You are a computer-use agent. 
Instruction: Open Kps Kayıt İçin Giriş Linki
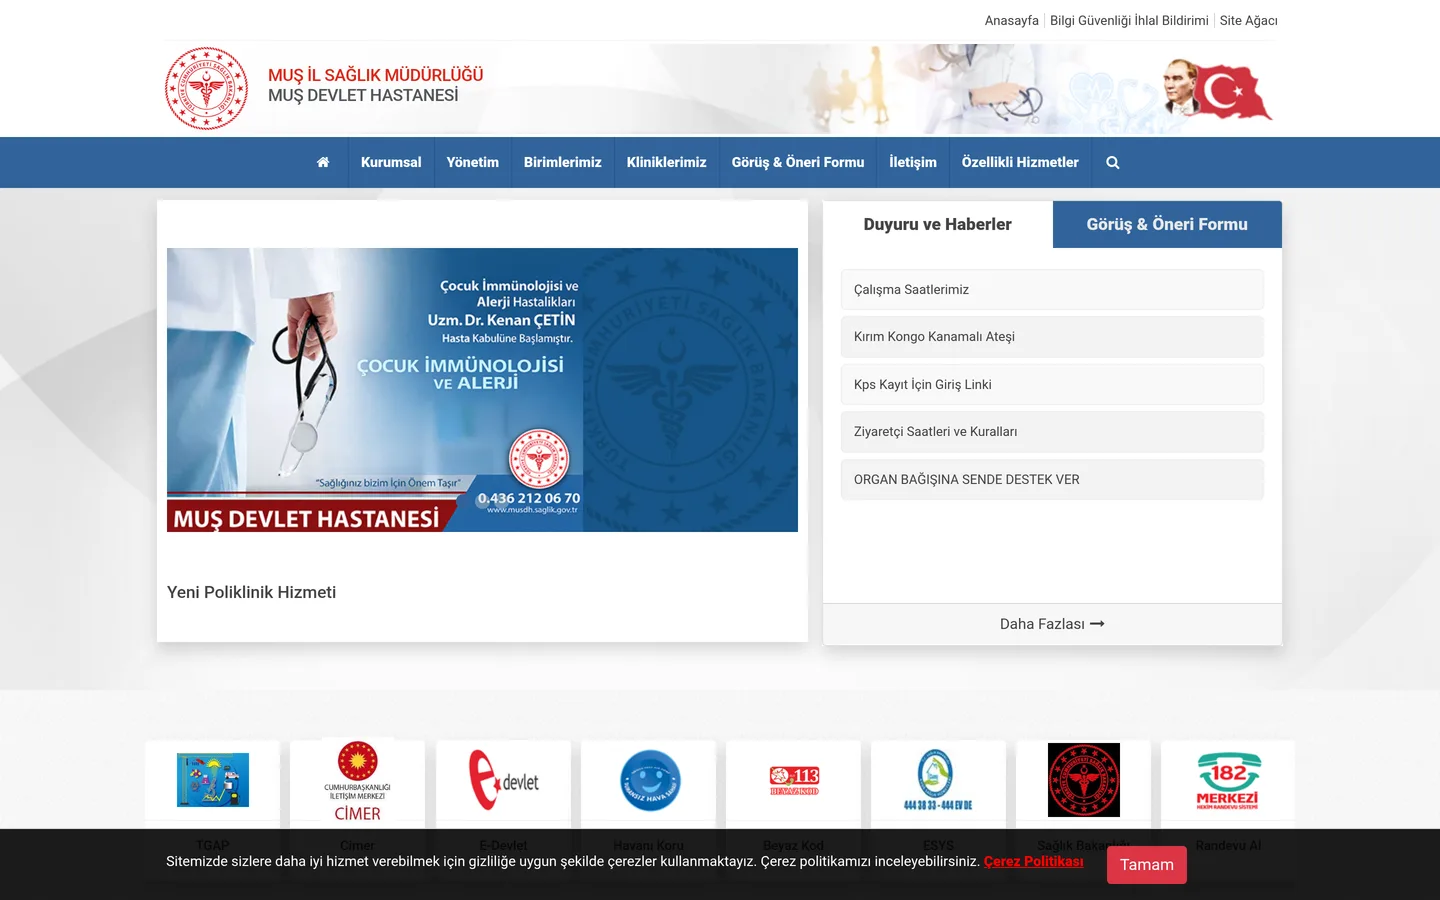[x=1052, y=385]
